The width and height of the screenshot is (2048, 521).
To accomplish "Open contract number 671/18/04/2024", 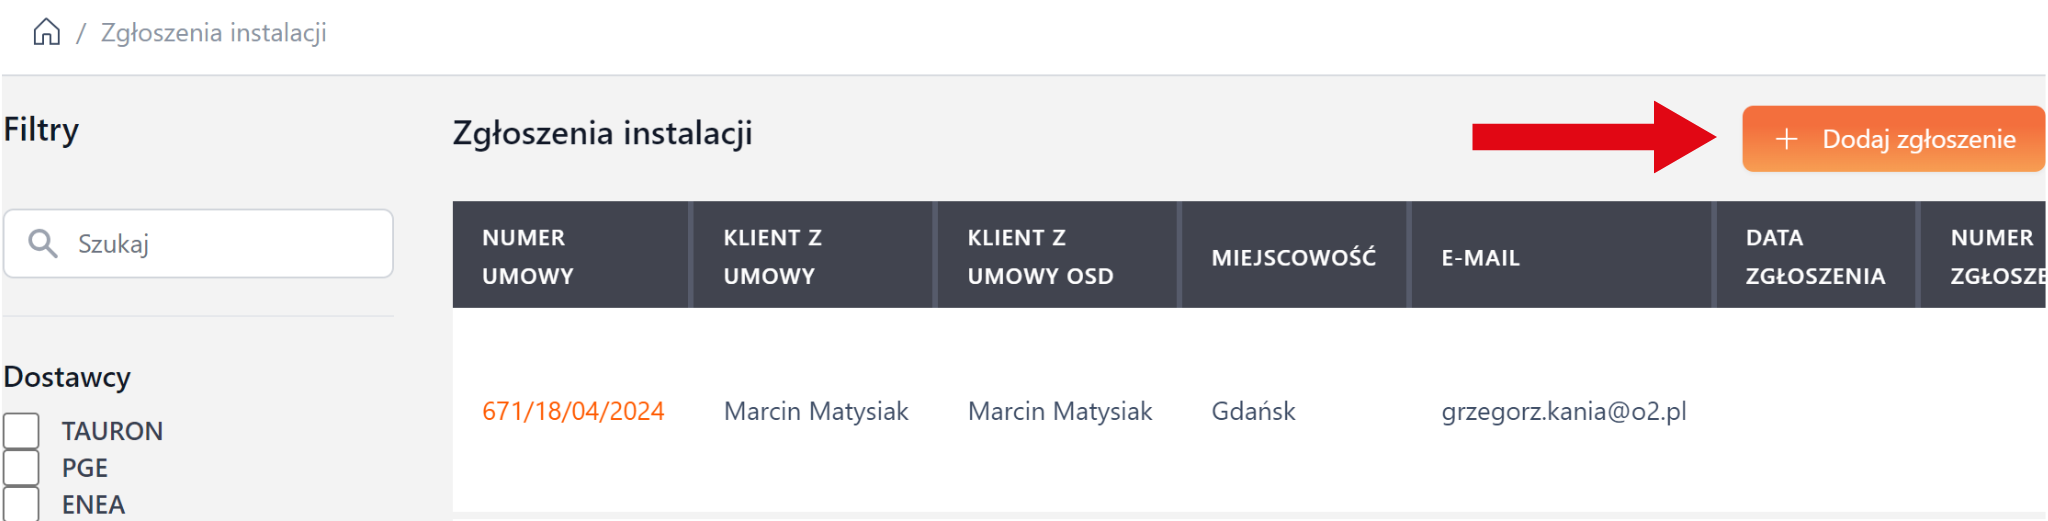I will 573,411.
